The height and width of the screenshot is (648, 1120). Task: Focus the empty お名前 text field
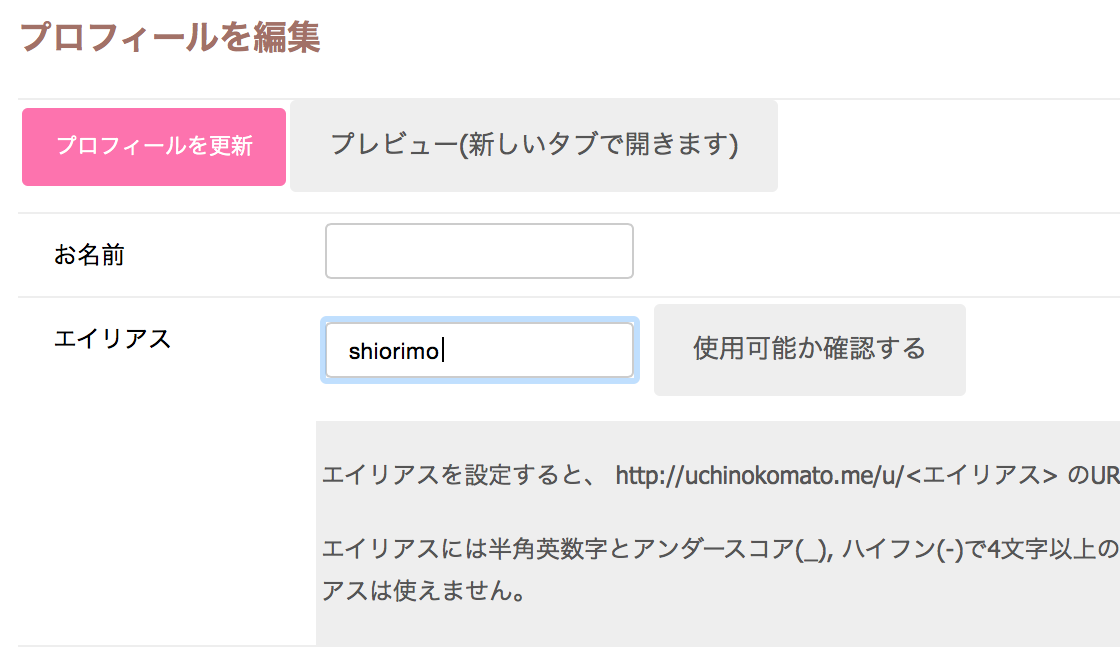479,251
